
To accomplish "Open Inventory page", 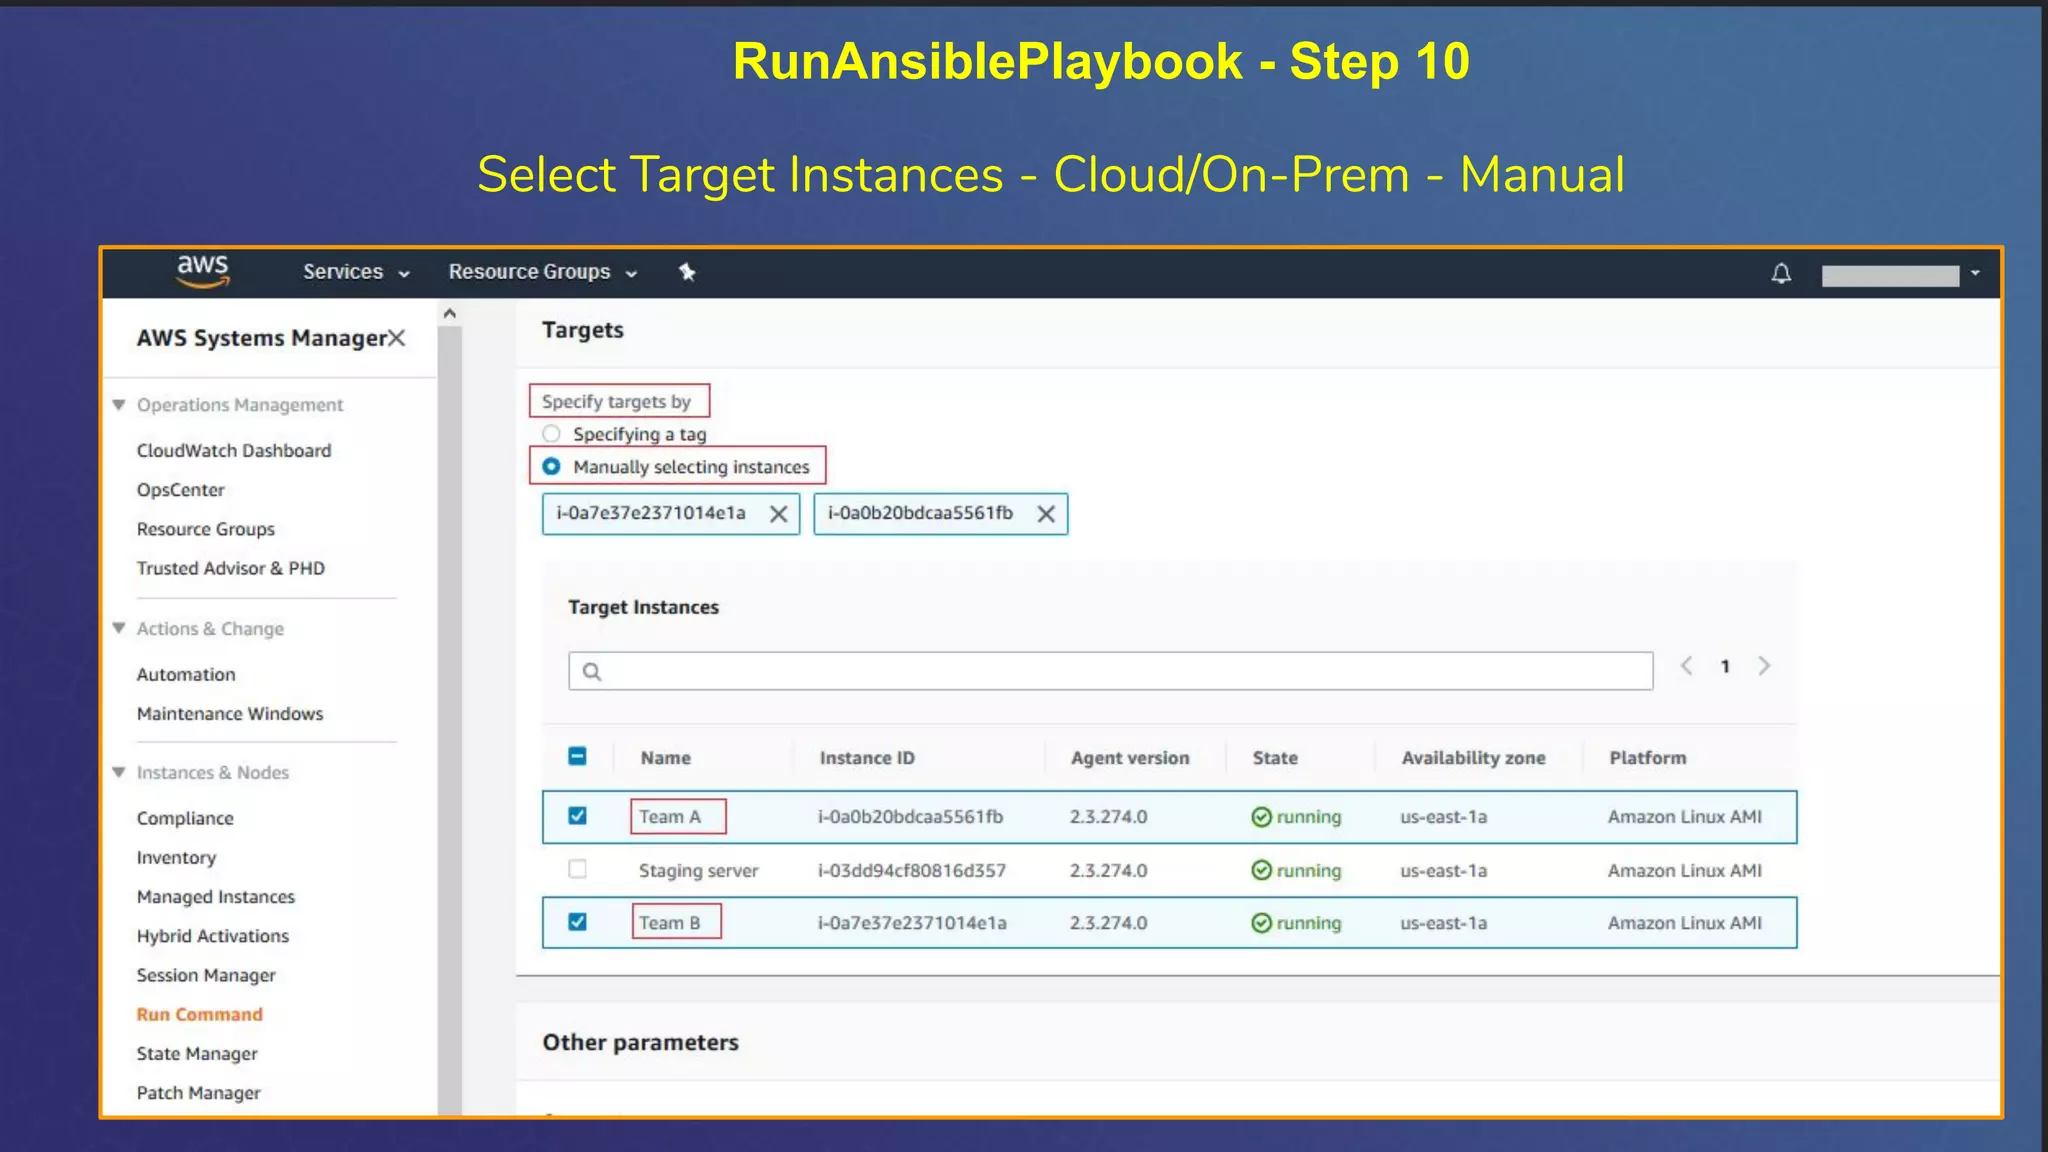I will pos(176,858).
